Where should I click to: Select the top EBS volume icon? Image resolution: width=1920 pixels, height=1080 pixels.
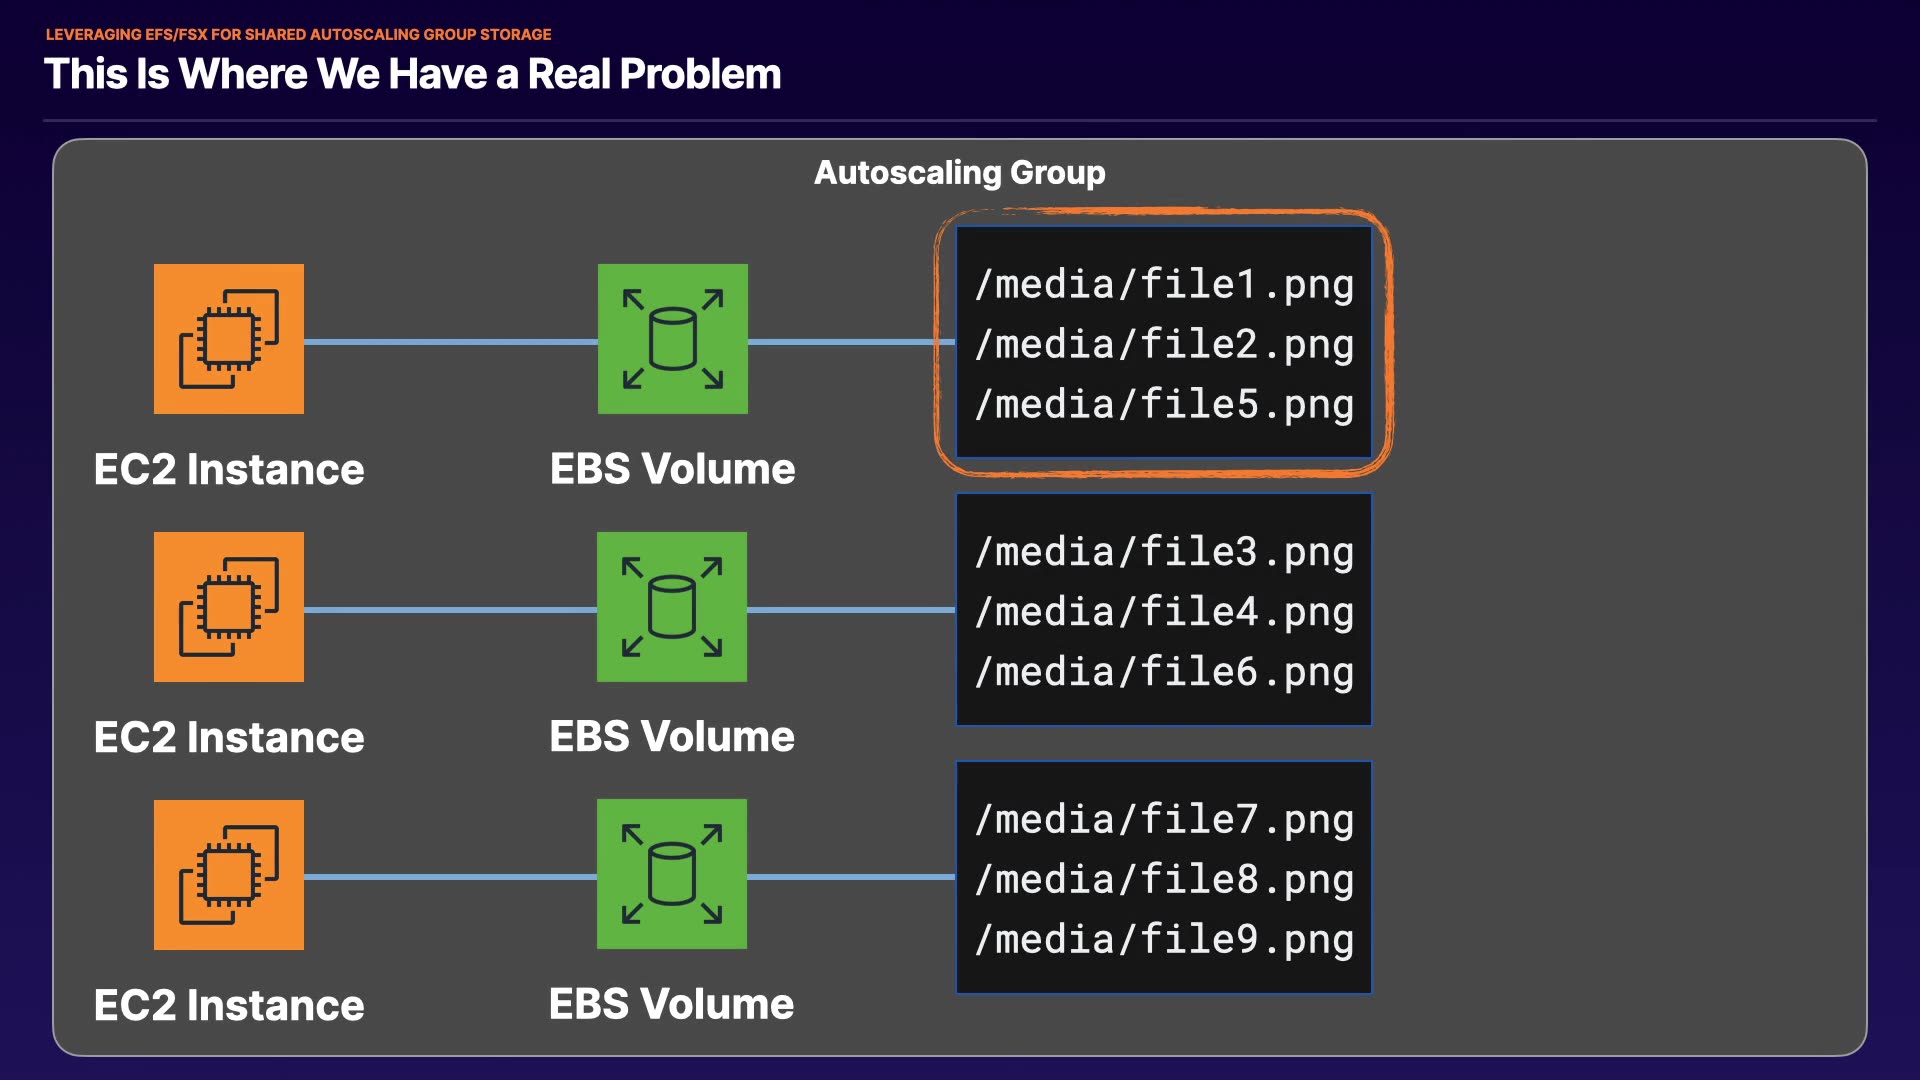(673, 339)
